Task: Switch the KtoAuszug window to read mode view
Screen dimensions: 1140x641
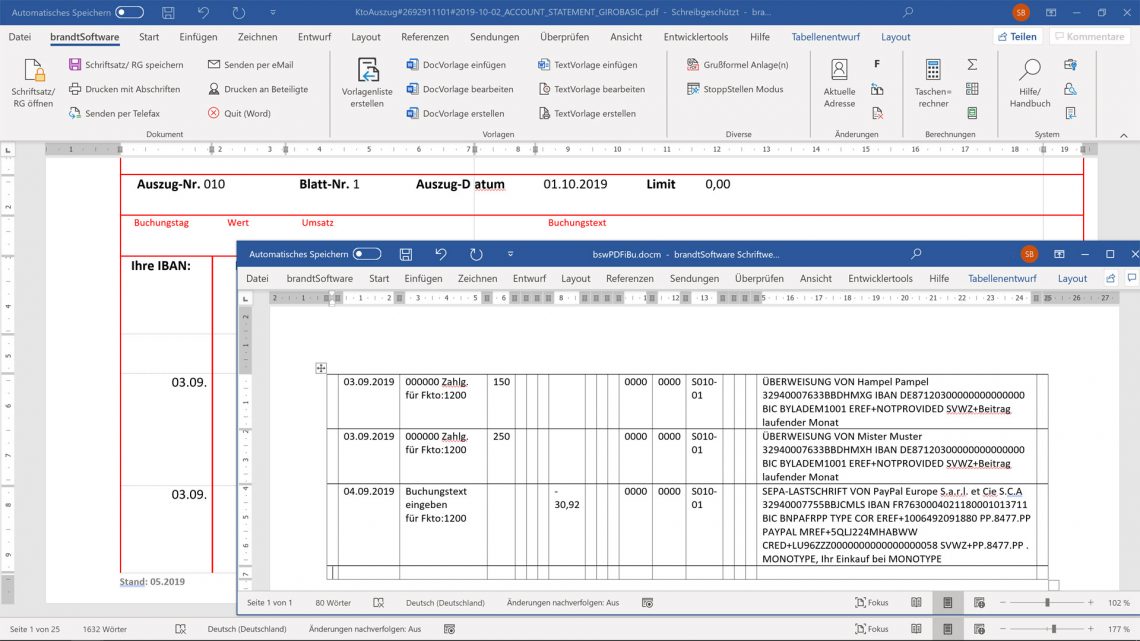Action: click(916, 629)
